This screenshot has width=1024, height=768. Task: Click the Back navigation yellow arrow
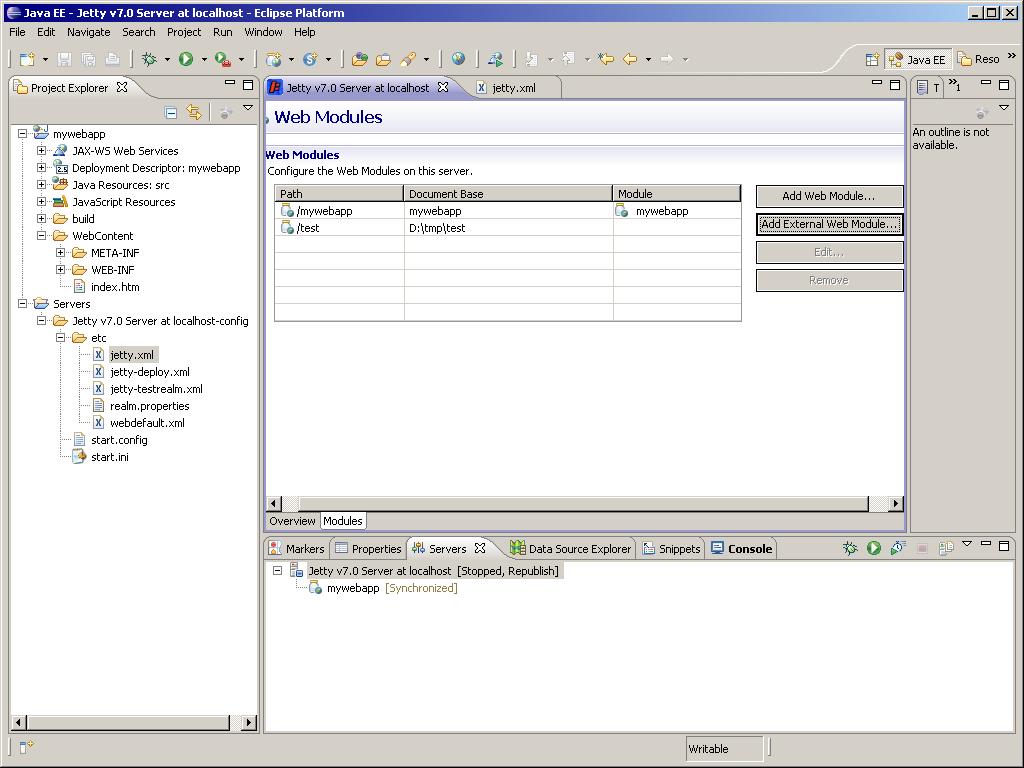coord(630,59)
